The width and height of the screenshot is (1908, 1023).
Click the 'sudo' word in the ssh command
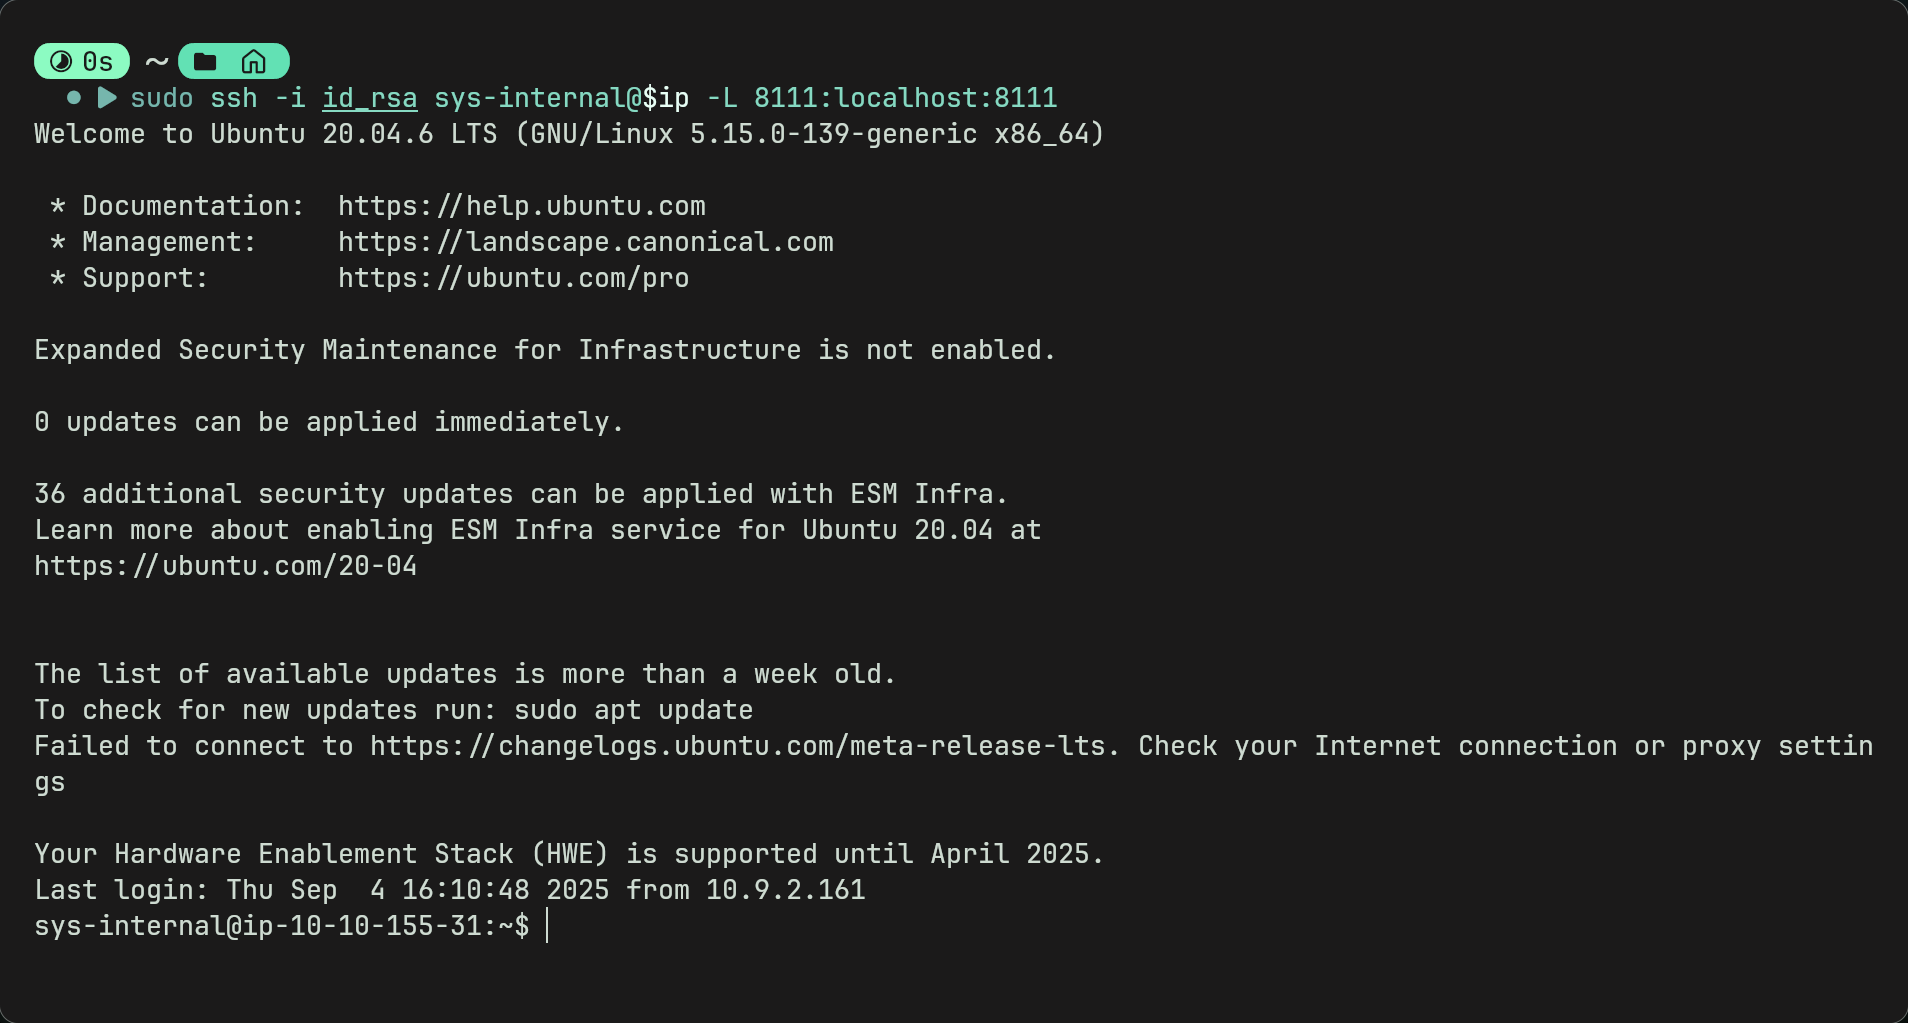pos(162,98)
